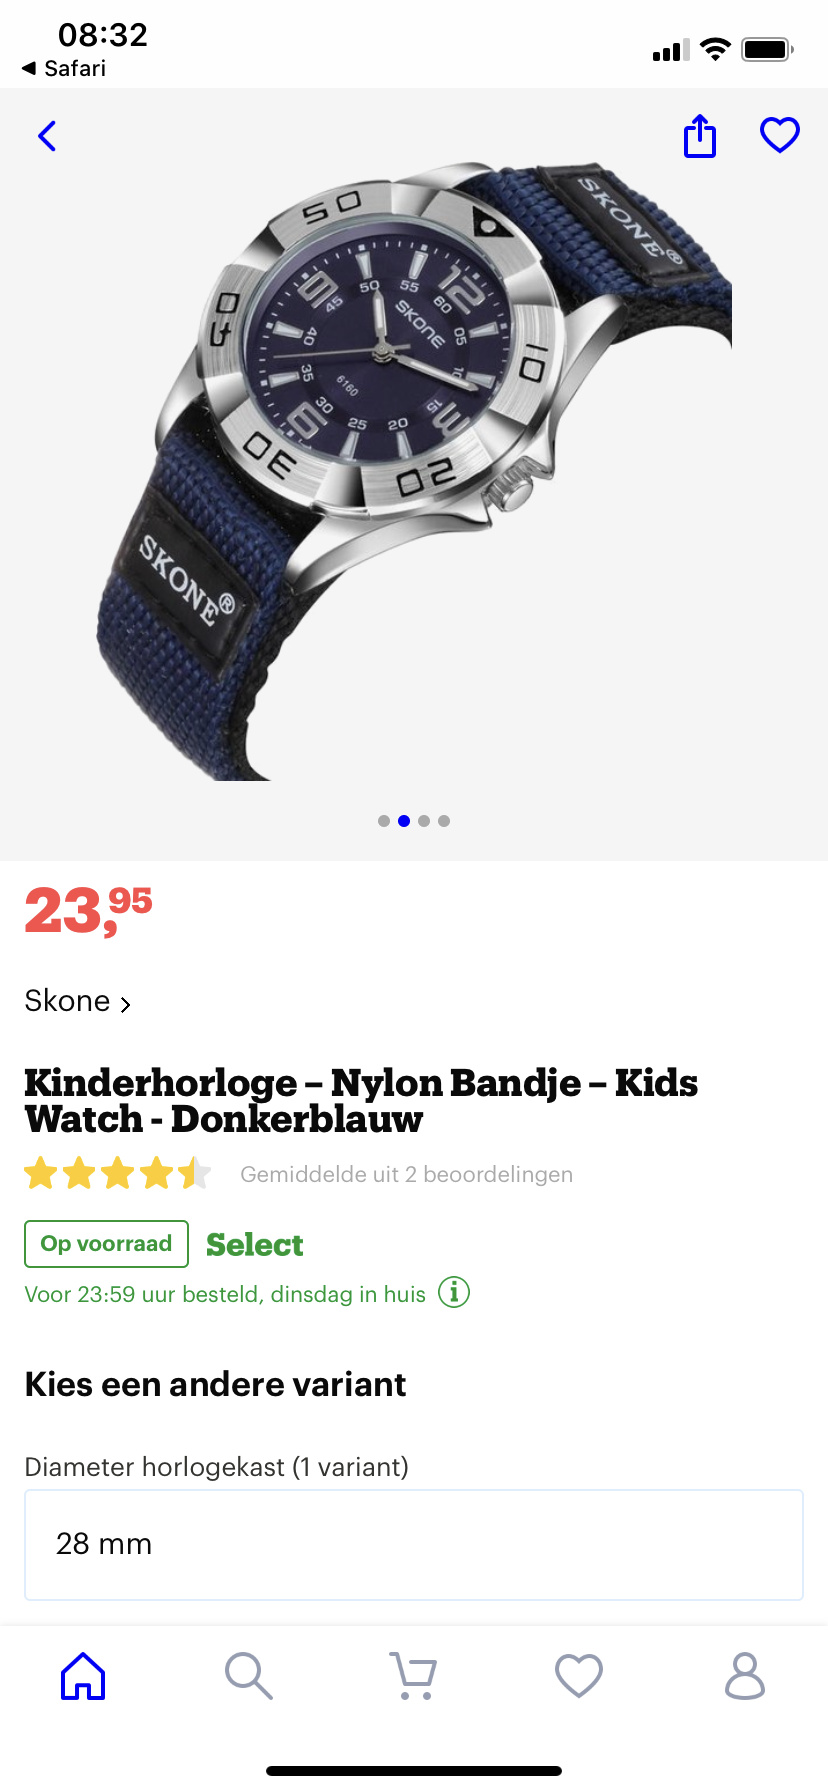This screenshot has height=1792, width=828.
Task: Tap the 'Op voorraad' stock badge
Action: (106, 1244)
